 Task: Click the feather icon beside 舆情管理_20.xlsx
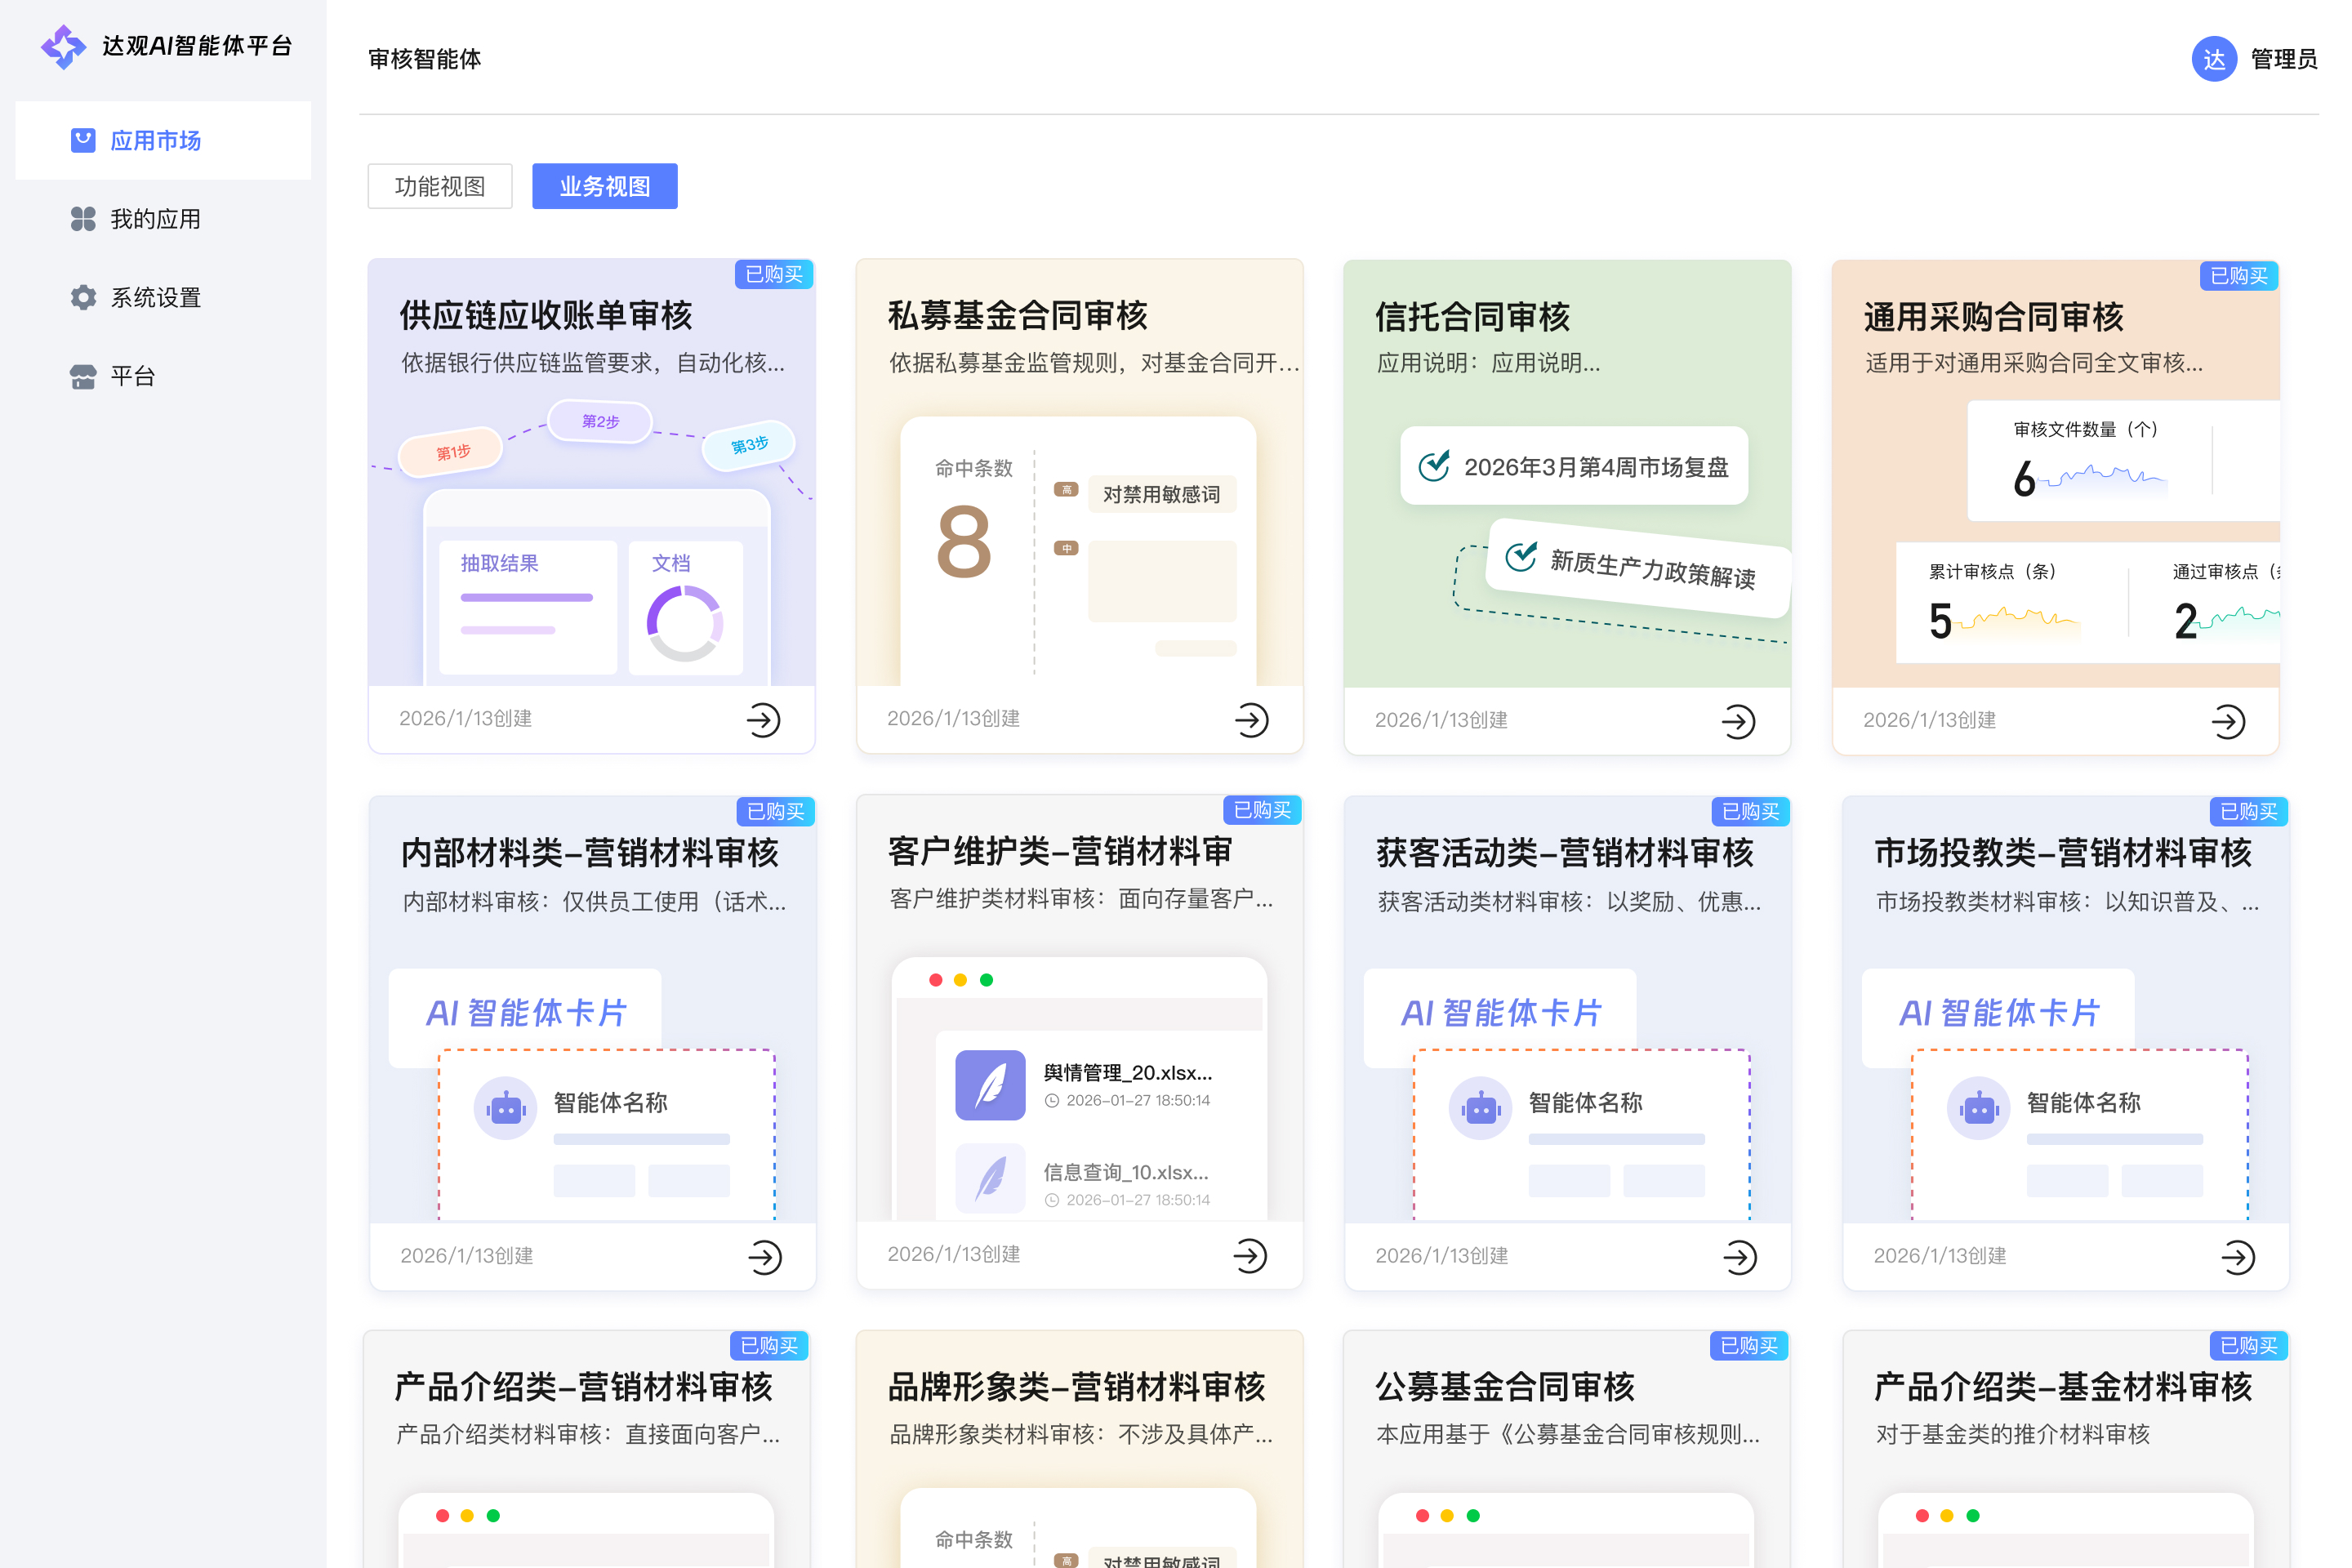pos(990,1085)
